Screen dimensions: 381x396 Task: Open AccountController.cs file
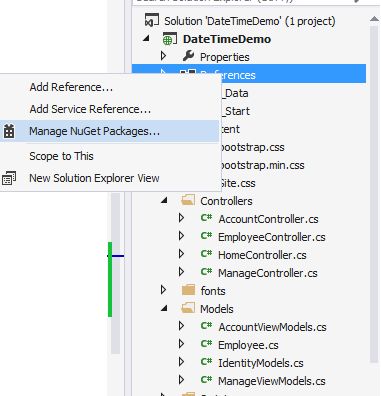coord(268,219)
